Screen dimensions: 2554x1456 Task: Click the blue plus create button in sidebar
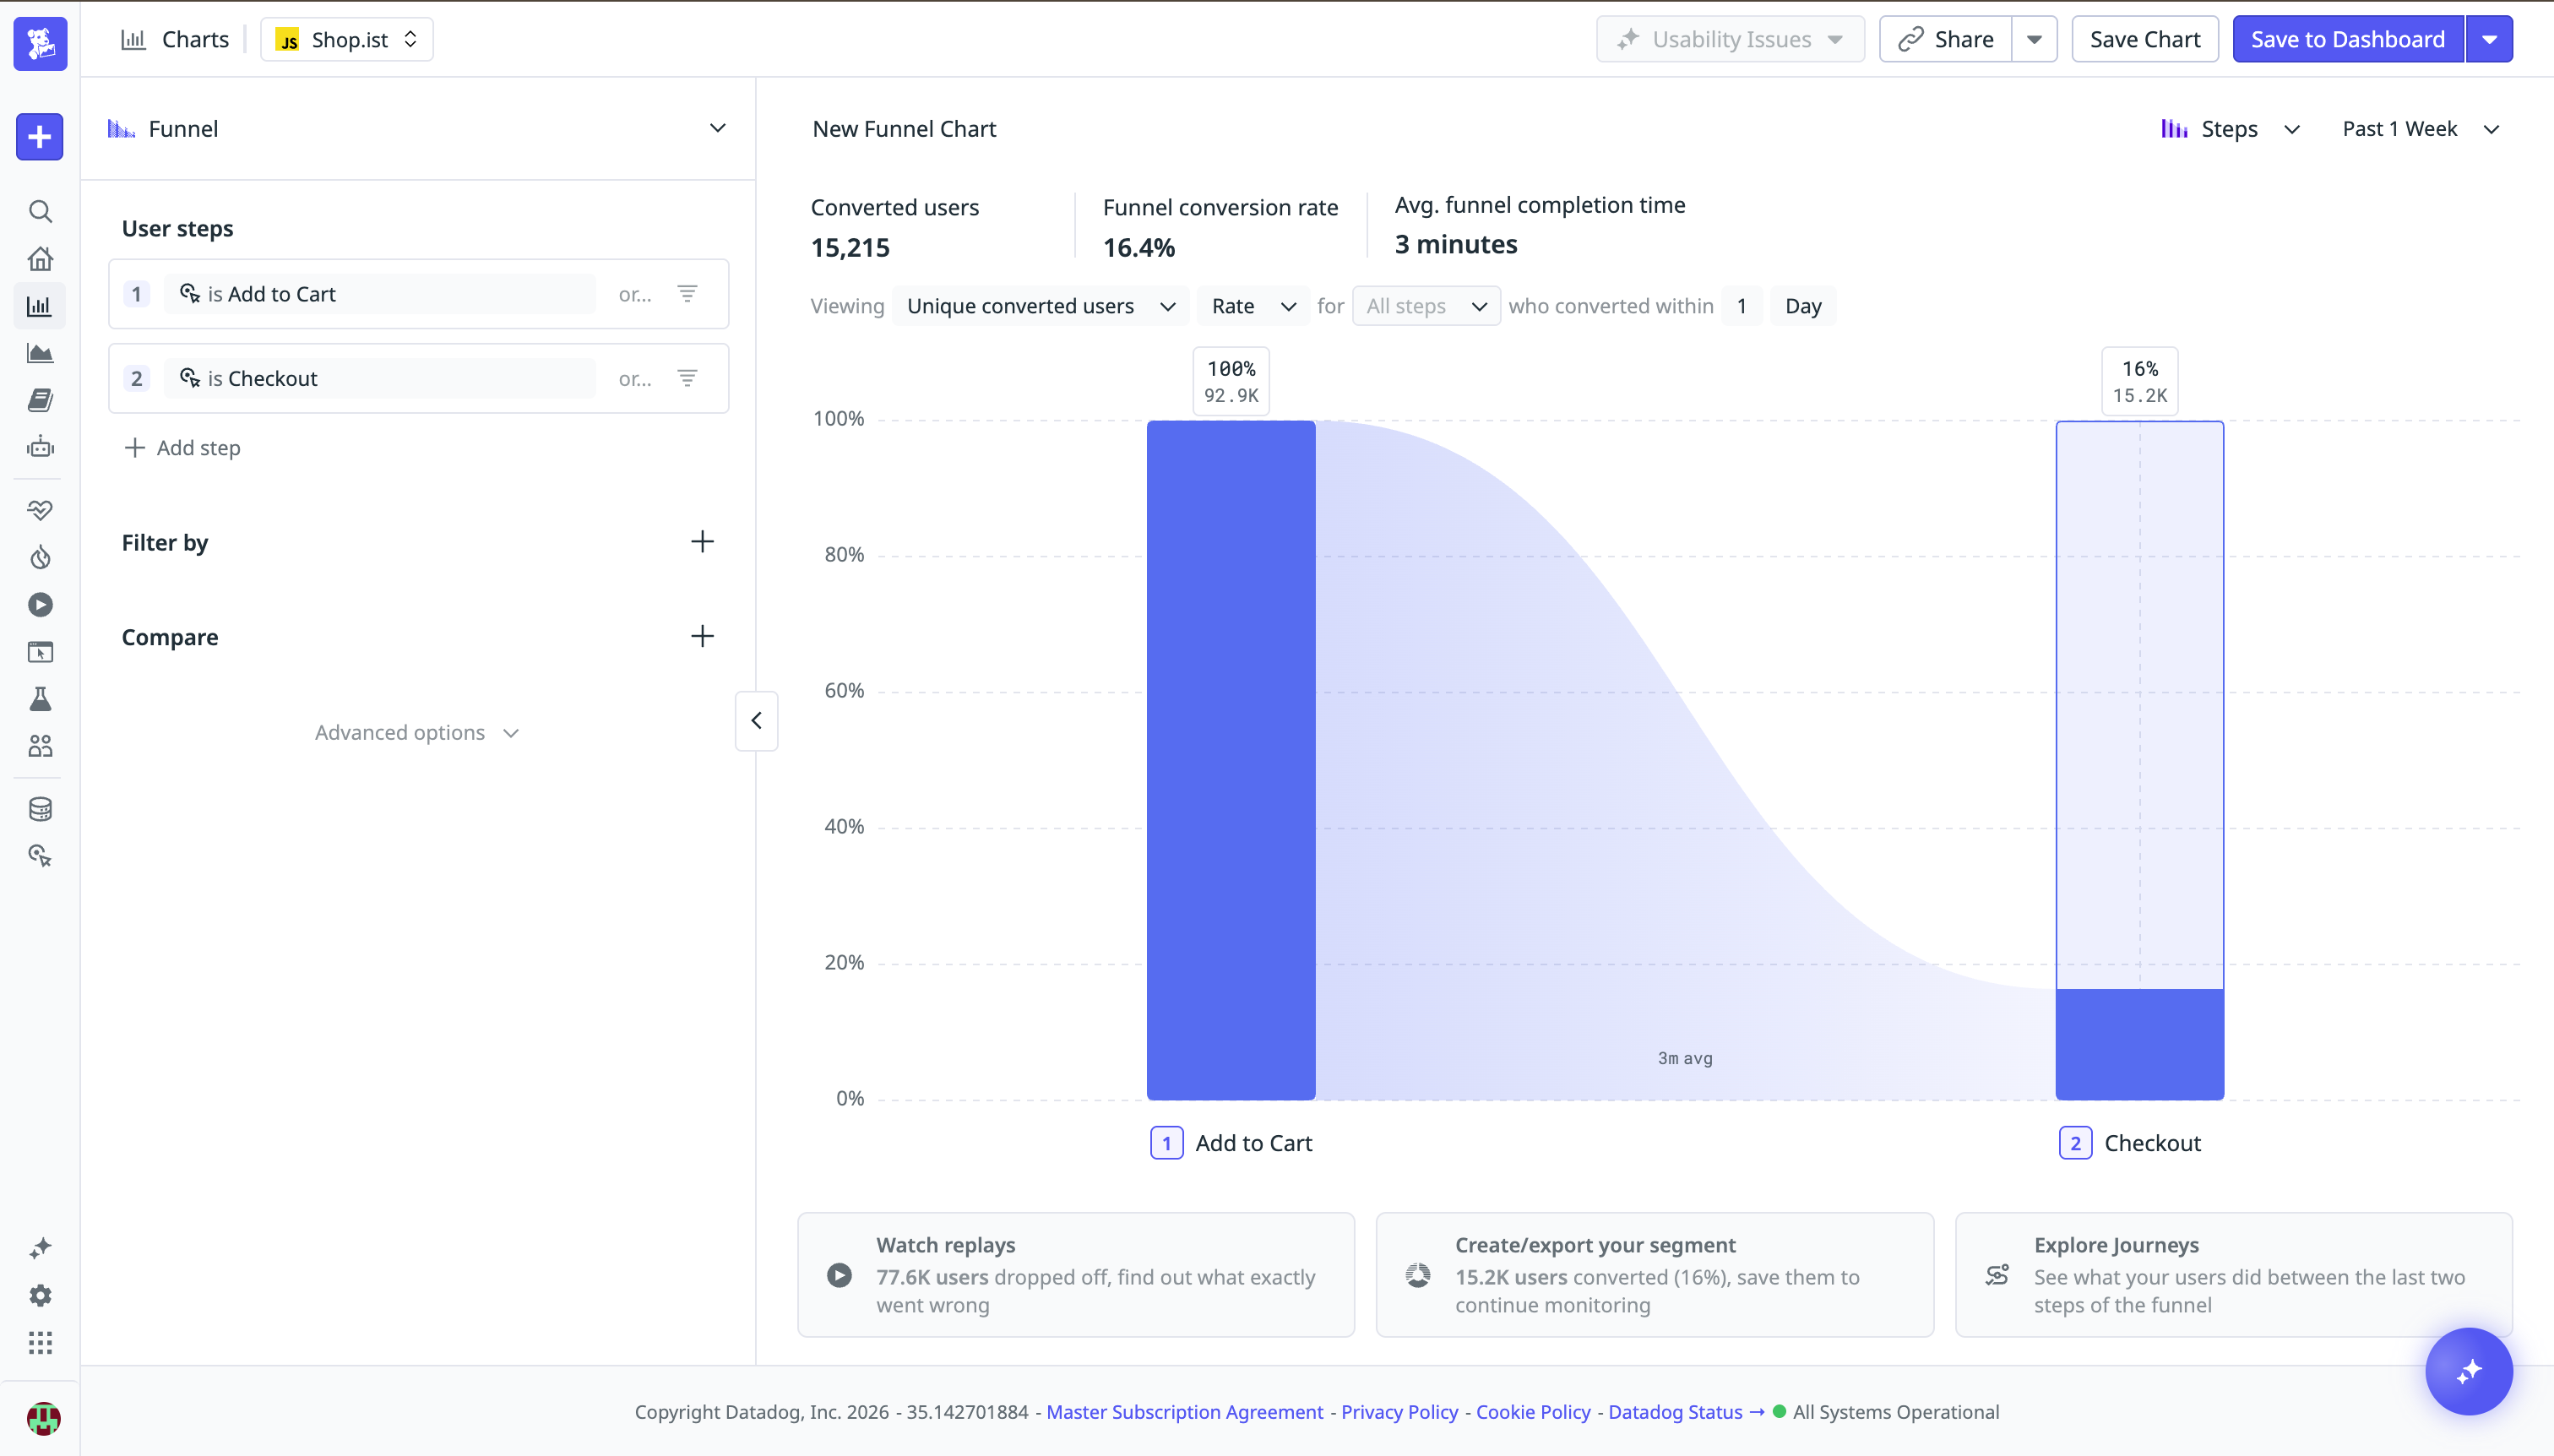point(40,137)
